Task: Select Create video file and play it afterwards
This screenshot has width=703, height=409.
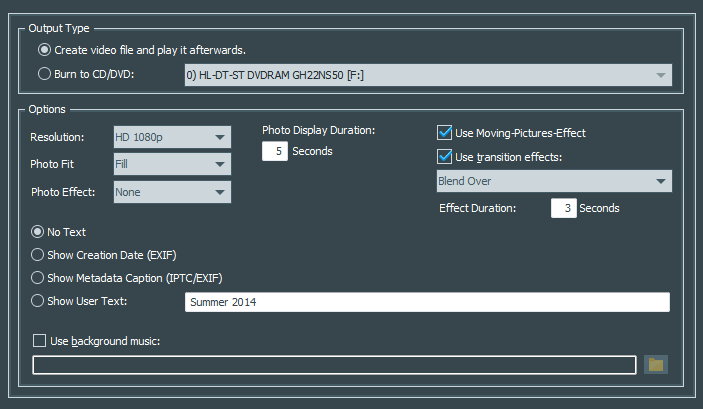Action: (x=44, y=49)
